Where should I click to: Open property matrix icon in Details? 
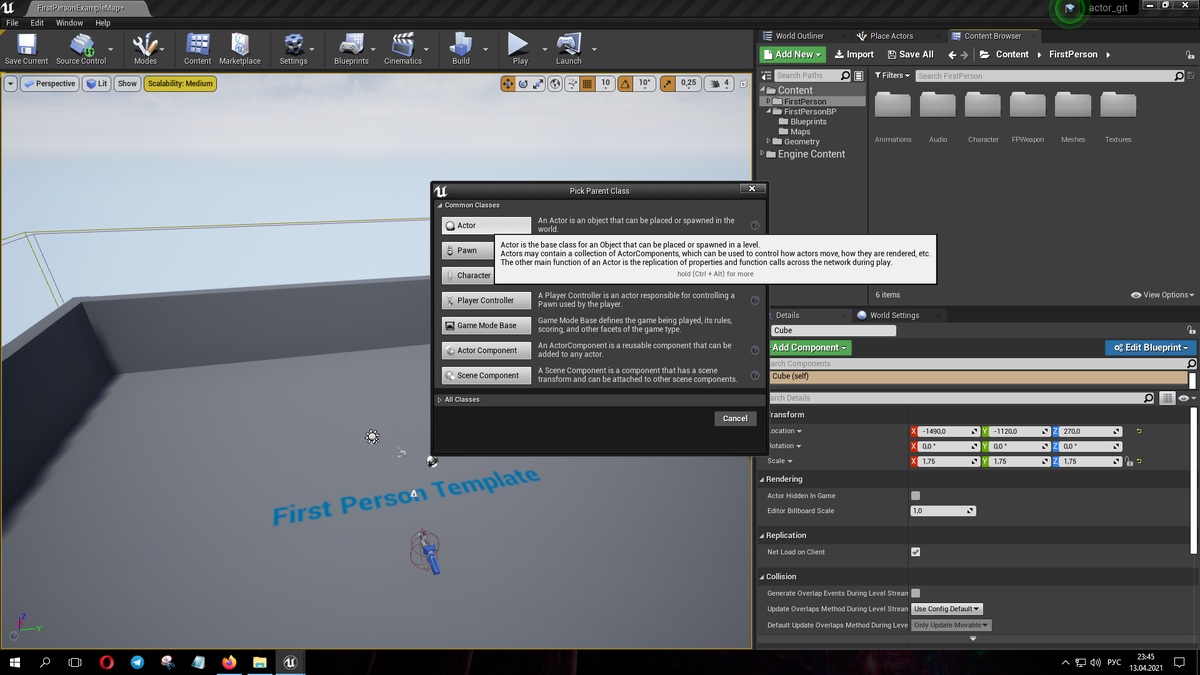(1167, 398)
